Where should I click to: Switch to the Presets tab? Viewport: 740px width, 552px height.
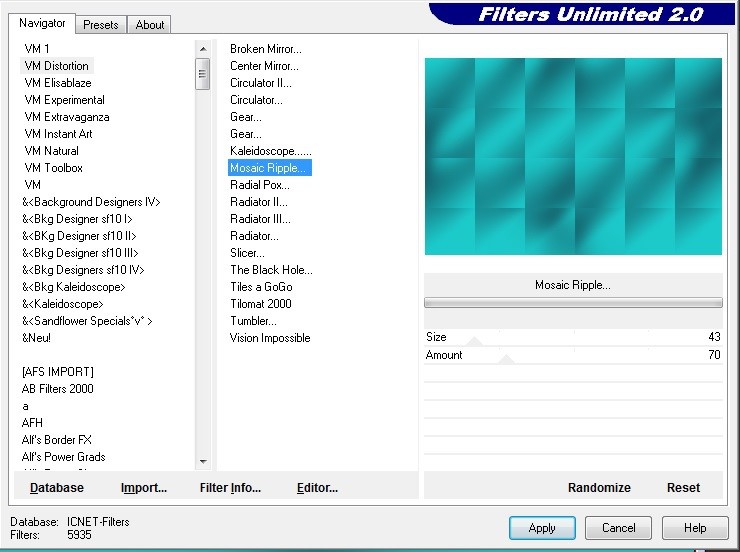(101, 25)
